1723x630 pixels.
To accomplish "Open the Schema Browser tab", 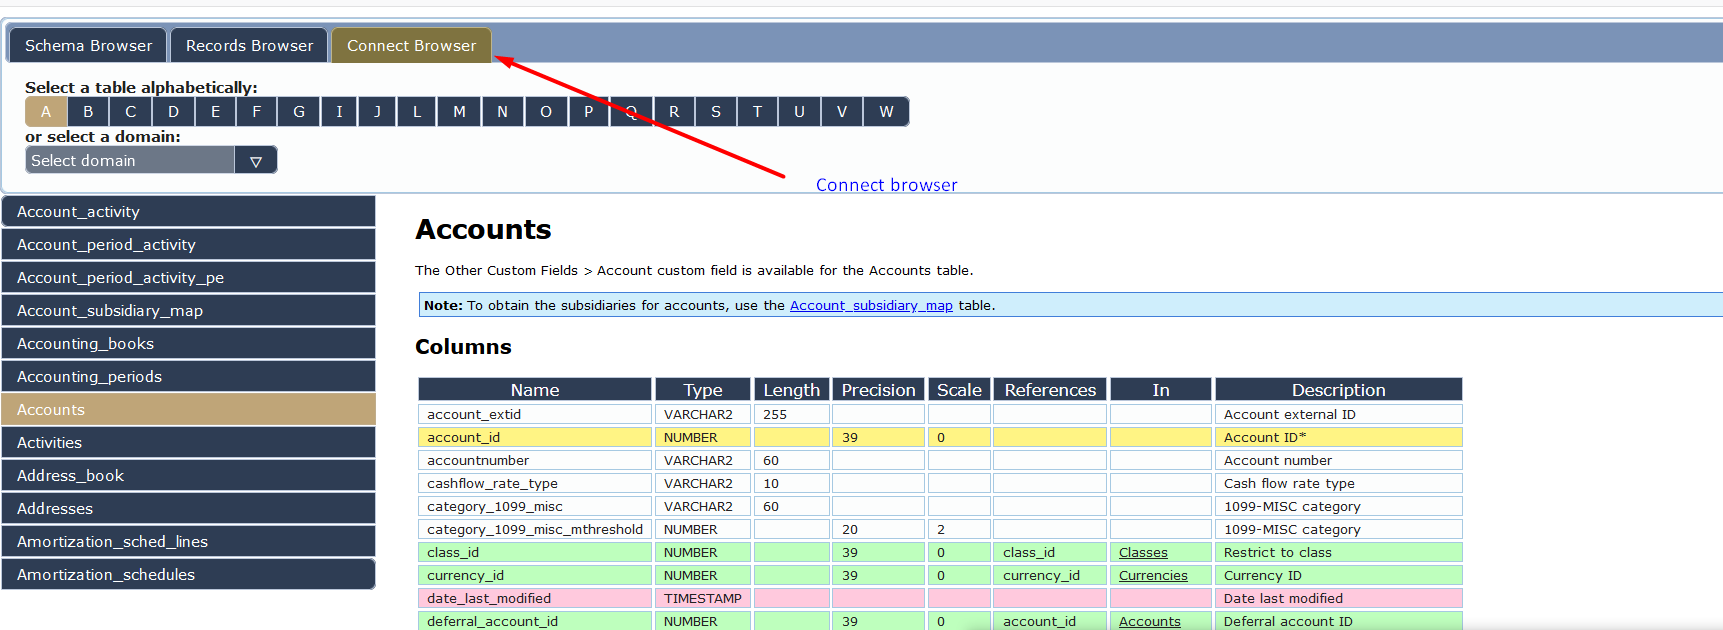I will (88, 45).
